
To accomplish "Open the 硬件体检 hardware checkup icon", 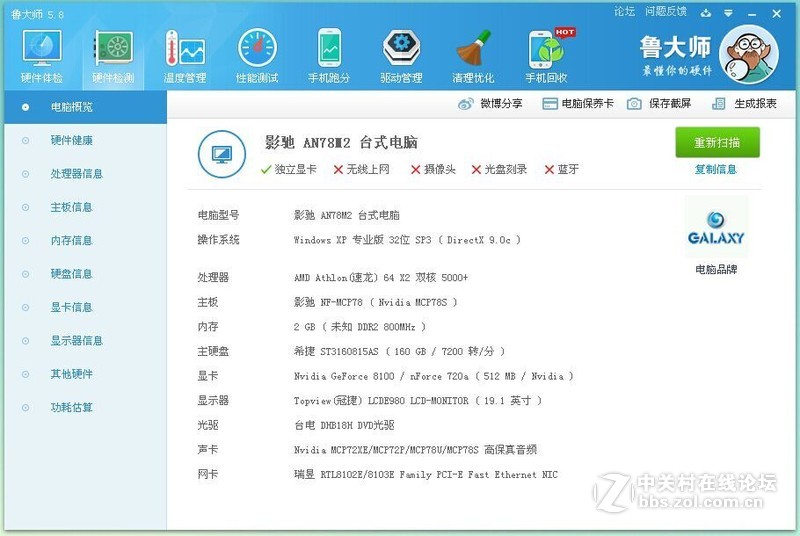I will click(x=42, y=56).
